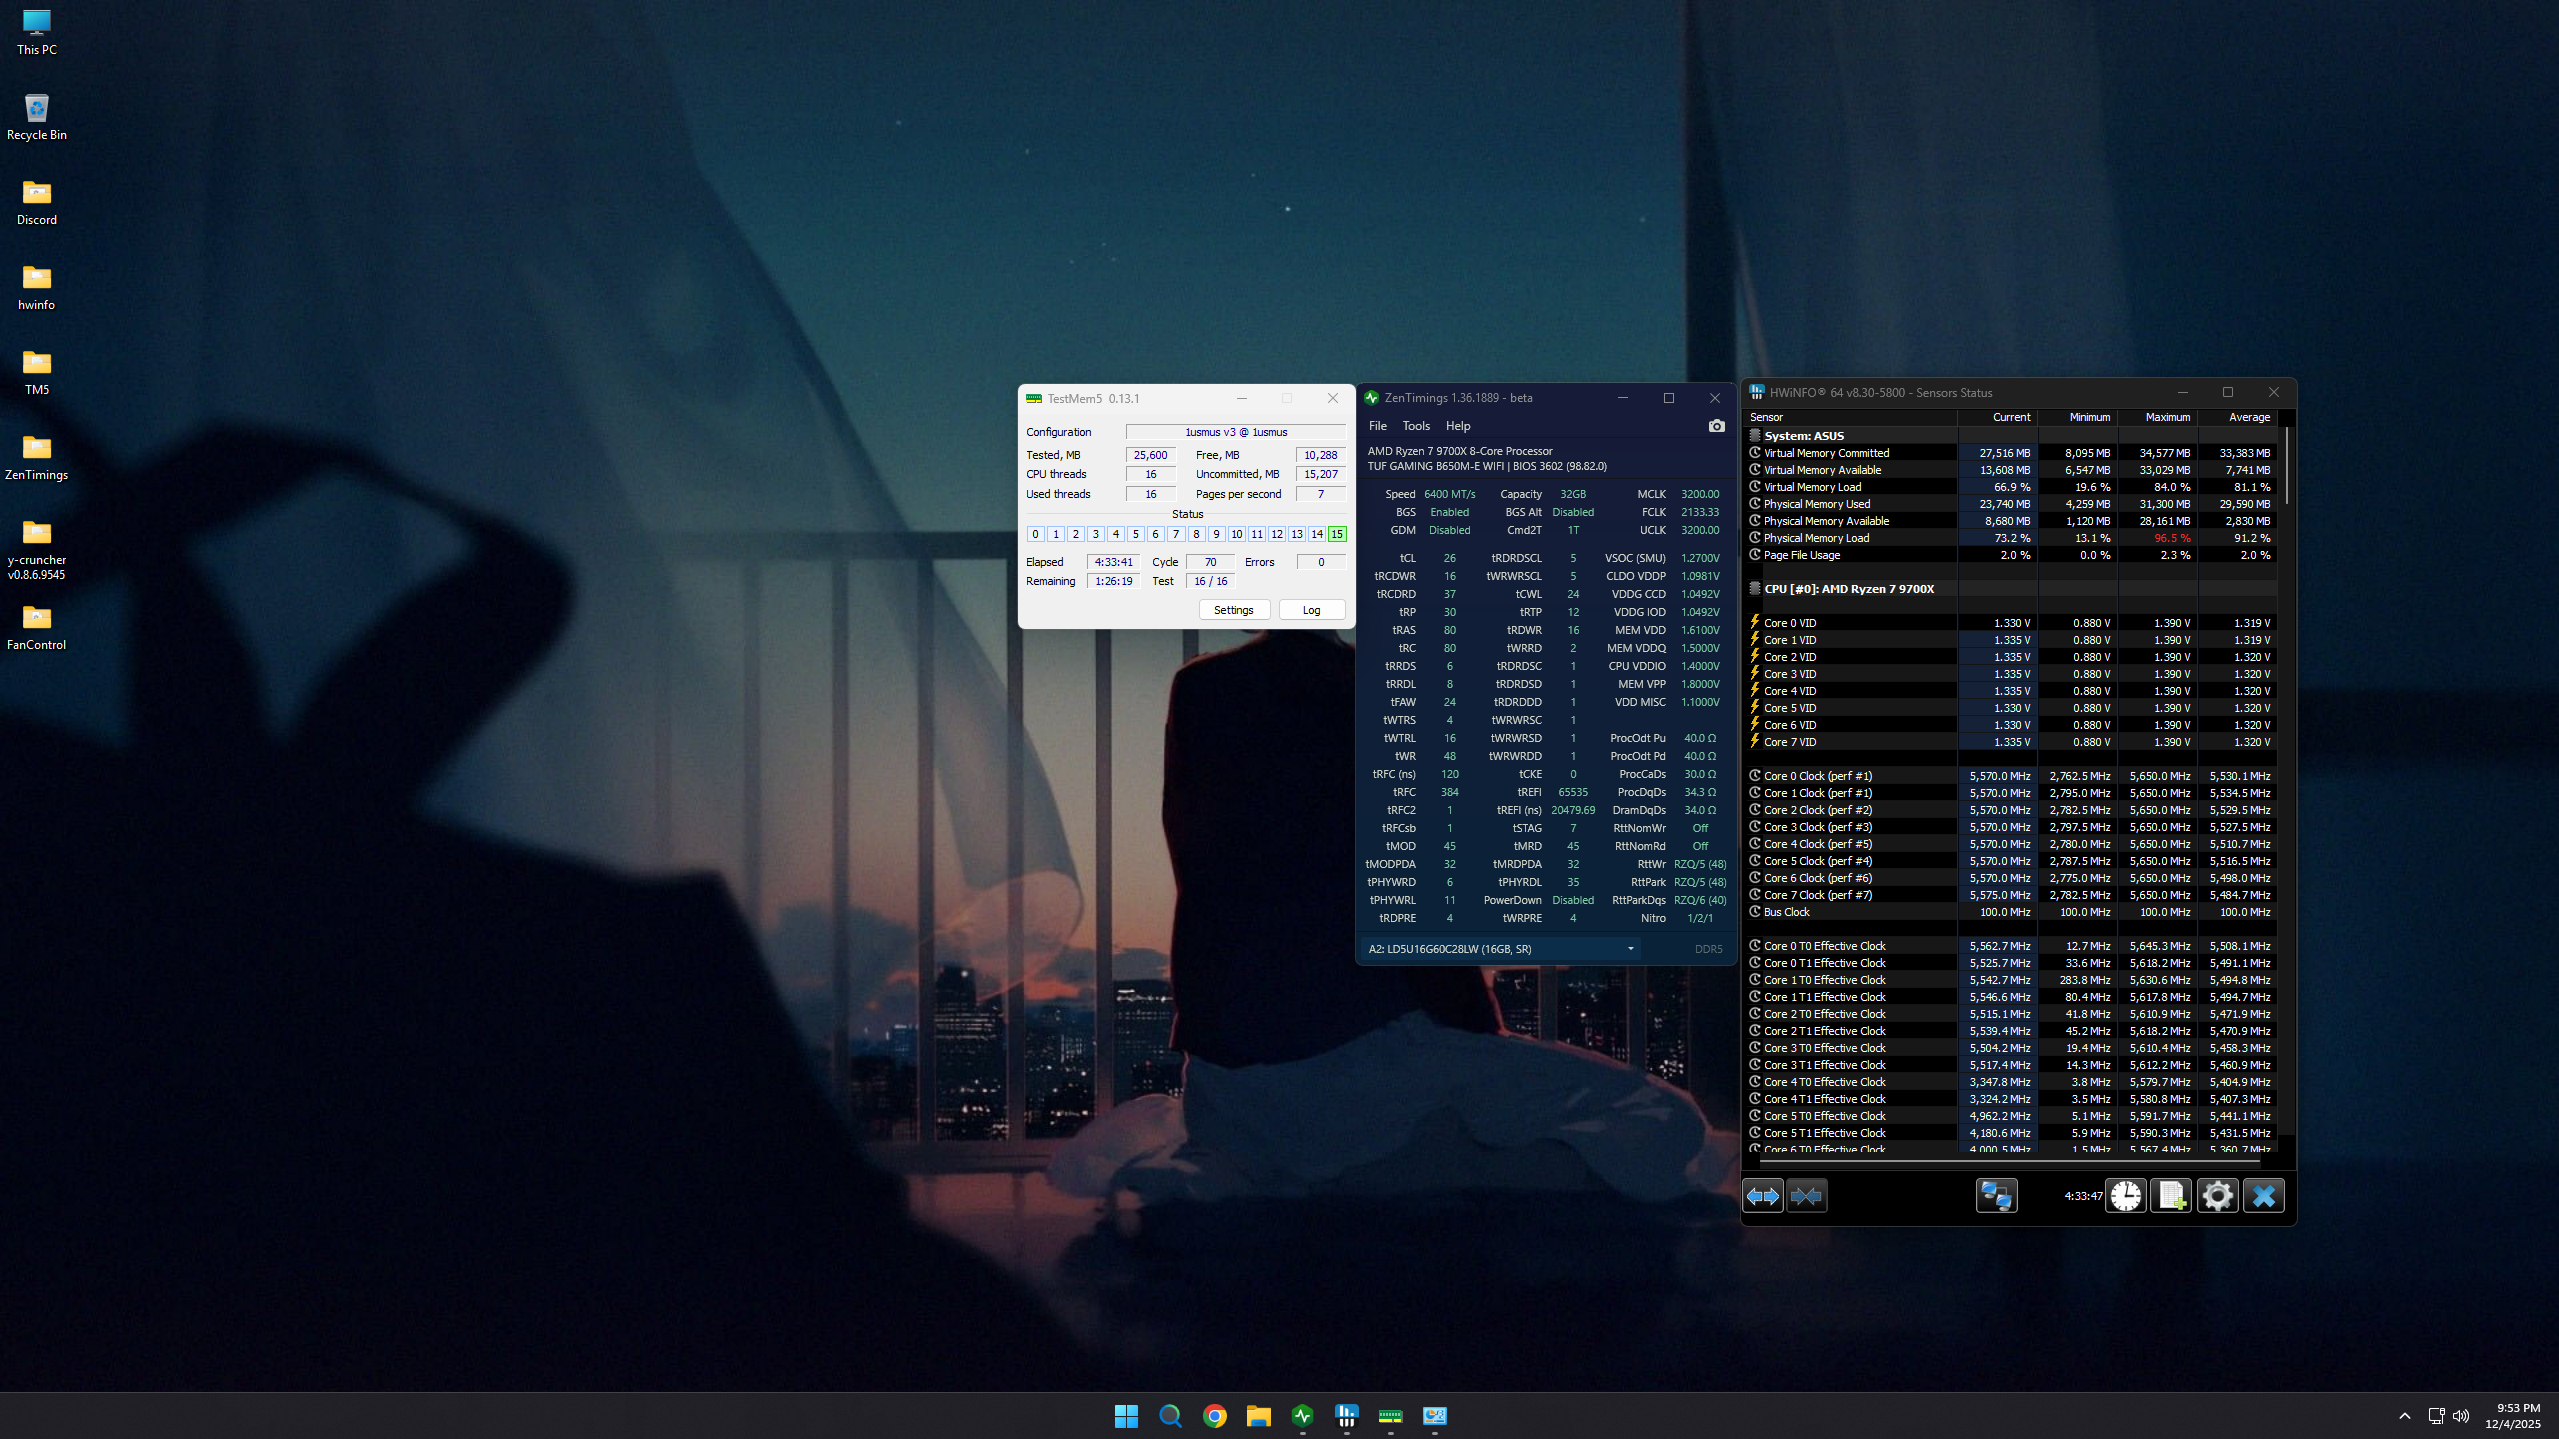Open the Recycle Bin desktop icon
Image resolution: width=2559 pixels, height=1439 pixels.
tap(37, 117)
